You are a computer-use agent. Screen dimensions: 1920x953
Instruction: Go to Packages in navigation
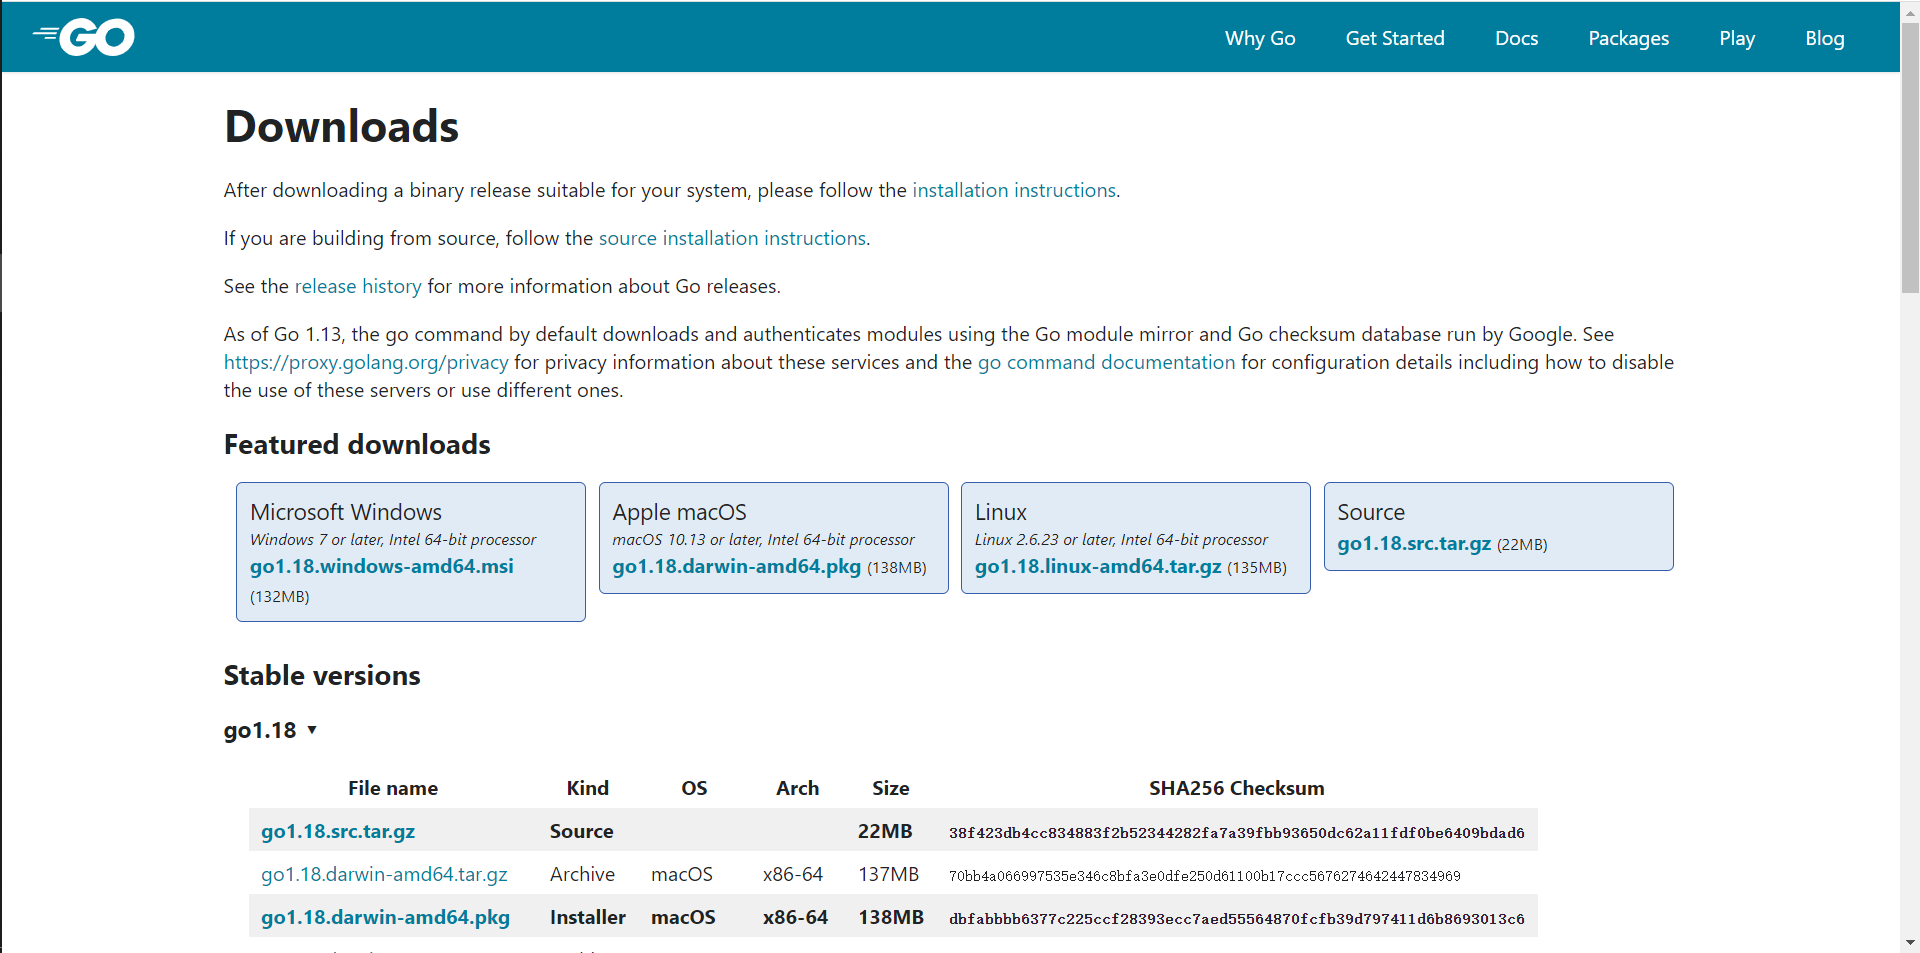[1628, 38]
